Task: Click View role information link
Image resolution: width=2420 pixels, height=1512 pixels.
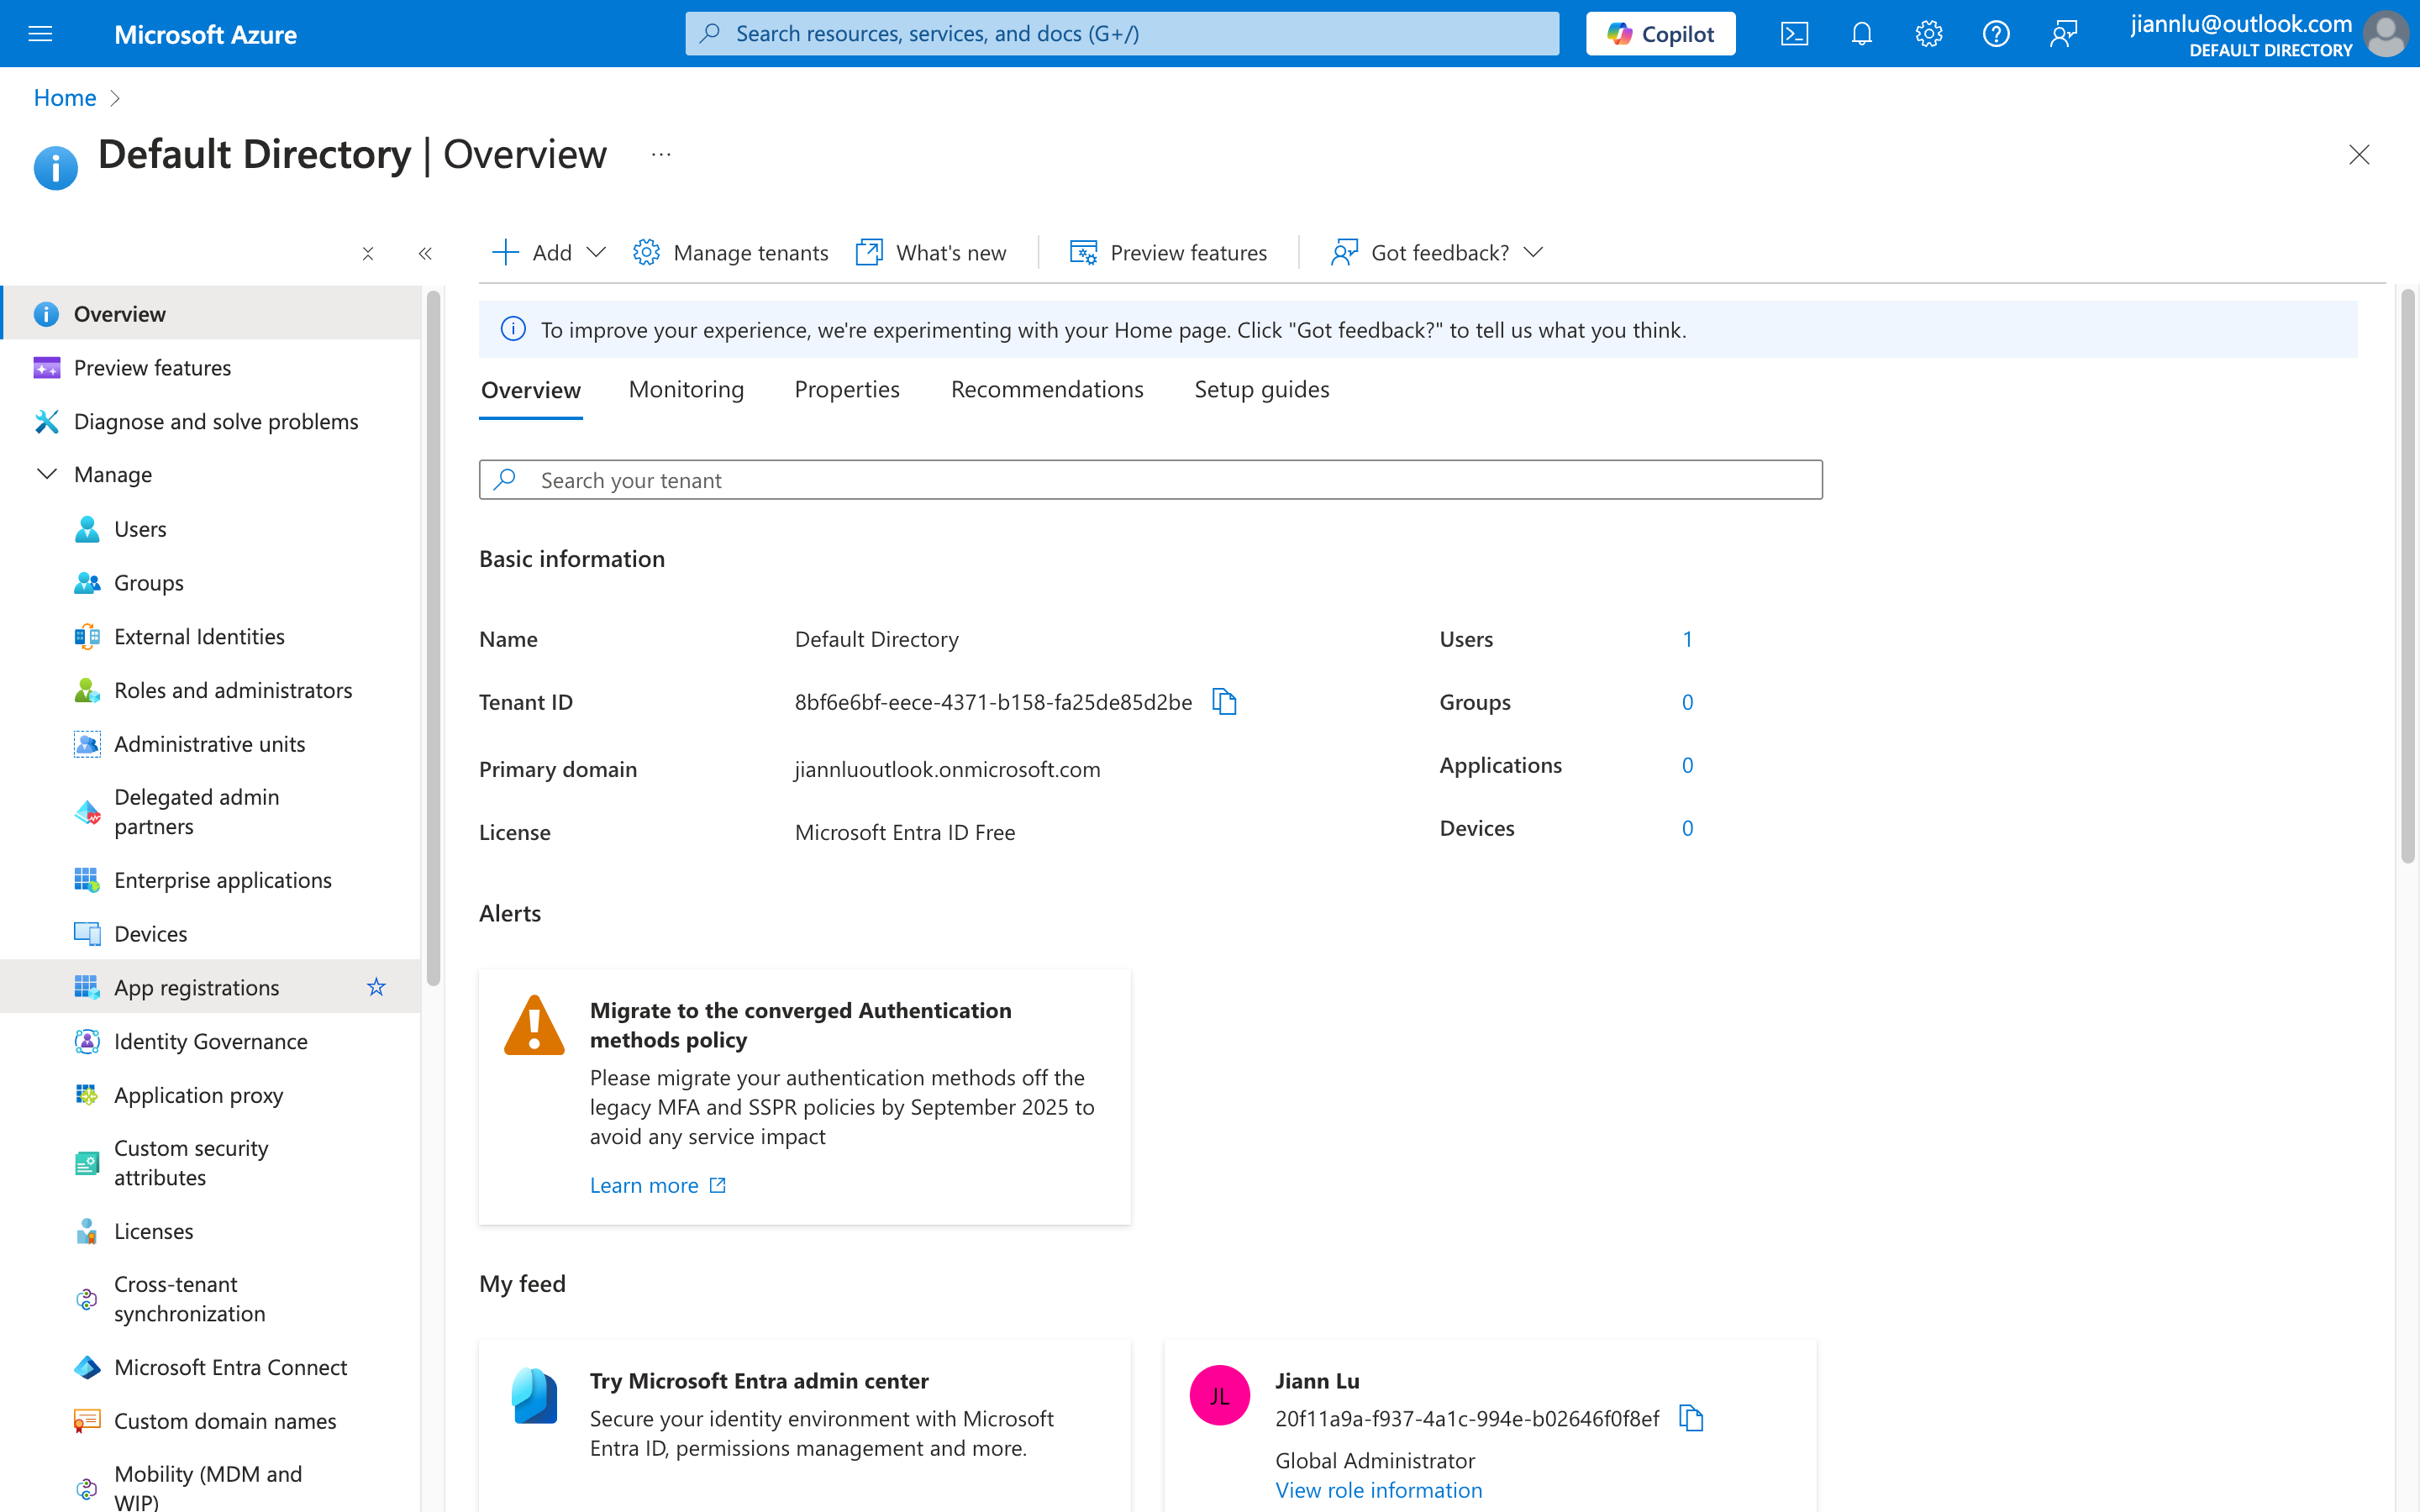Action: (x=1378, y=1490)
